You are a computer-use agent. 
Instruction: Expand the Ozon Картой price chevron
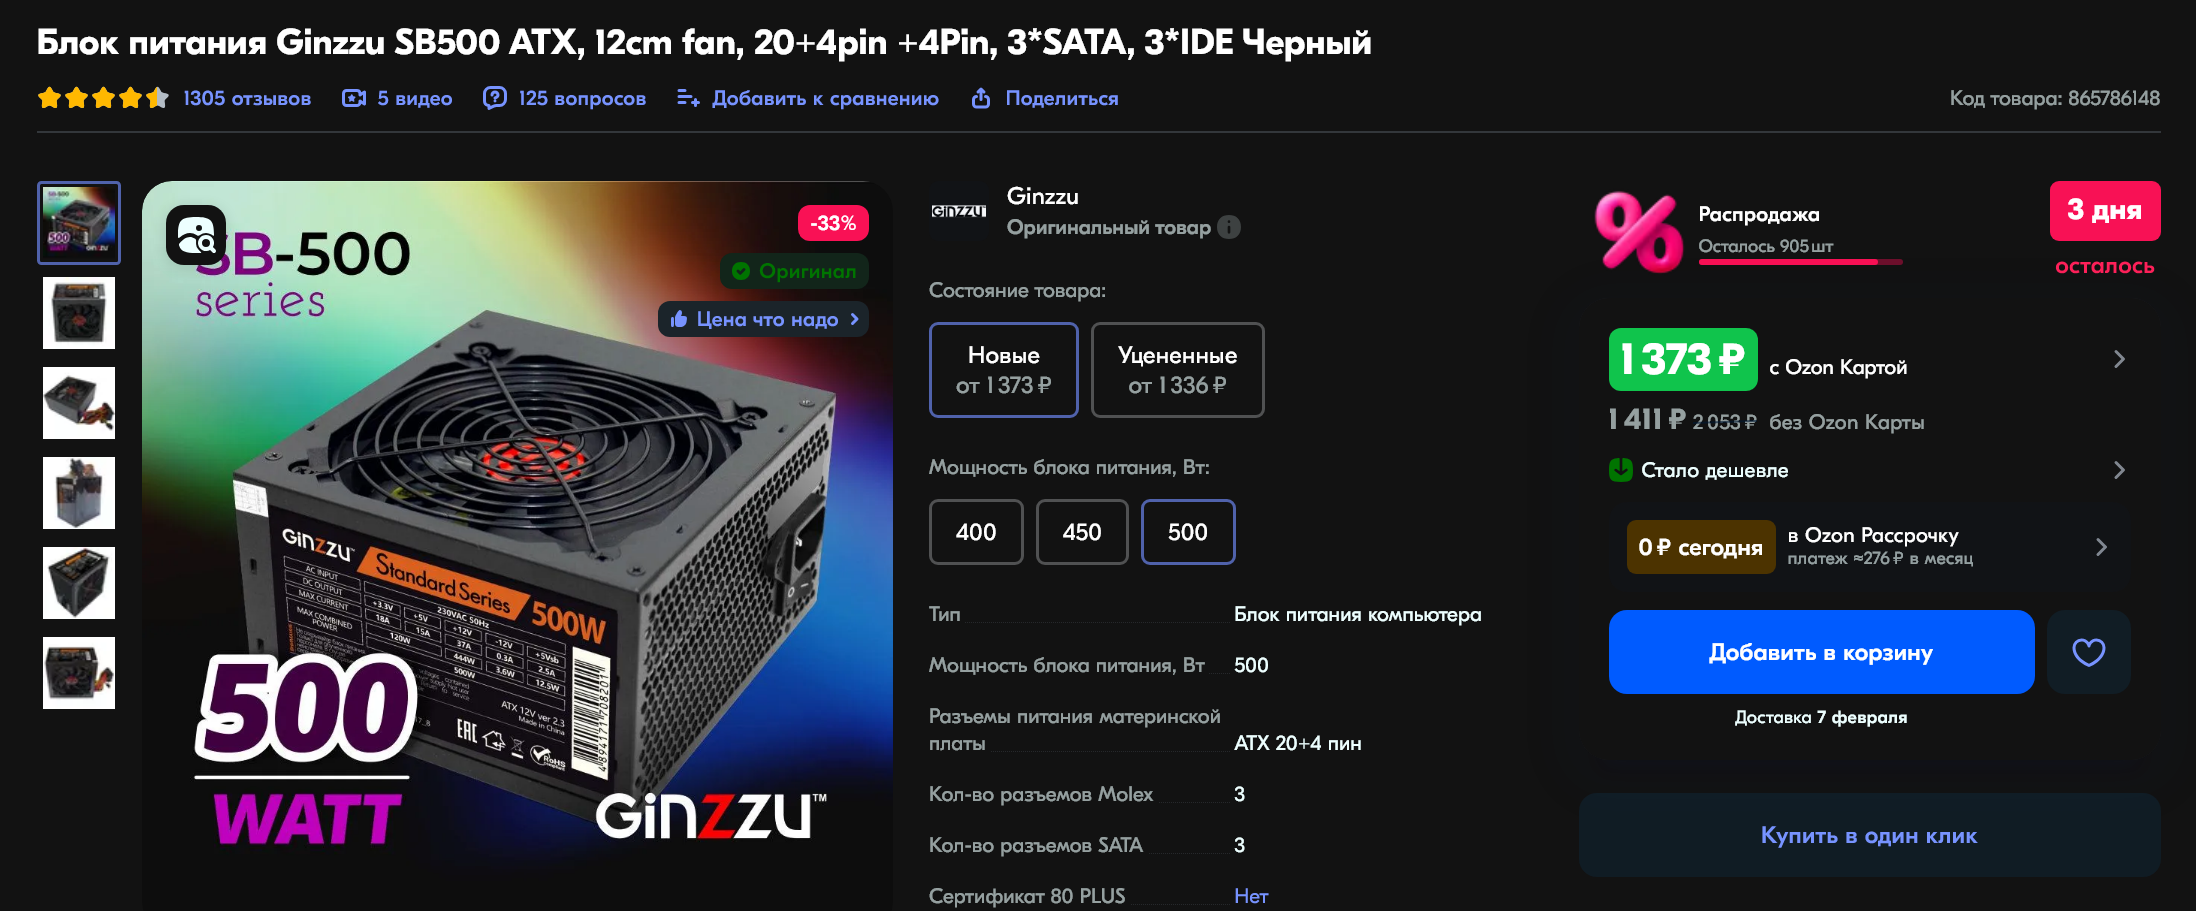[2119, 359]
